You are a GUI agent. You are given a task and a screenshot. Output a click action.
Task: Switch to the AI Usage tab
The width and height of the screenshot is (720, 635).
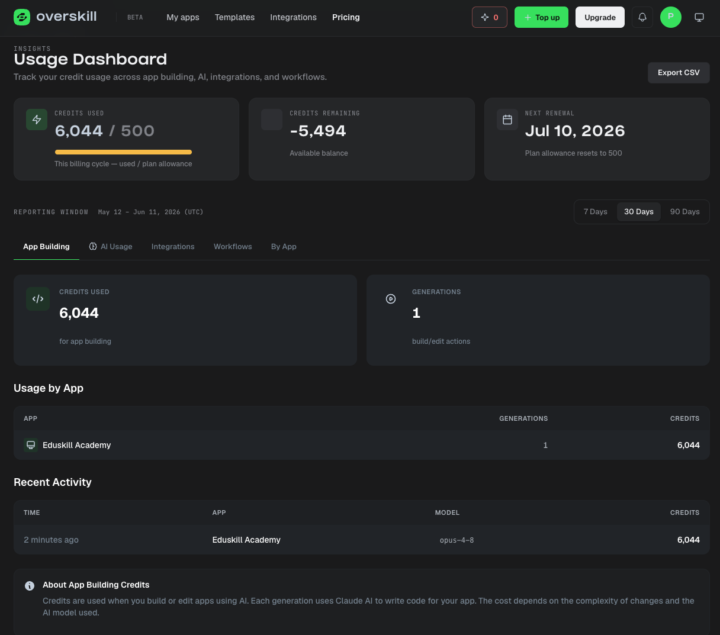(x=110, y=247)
